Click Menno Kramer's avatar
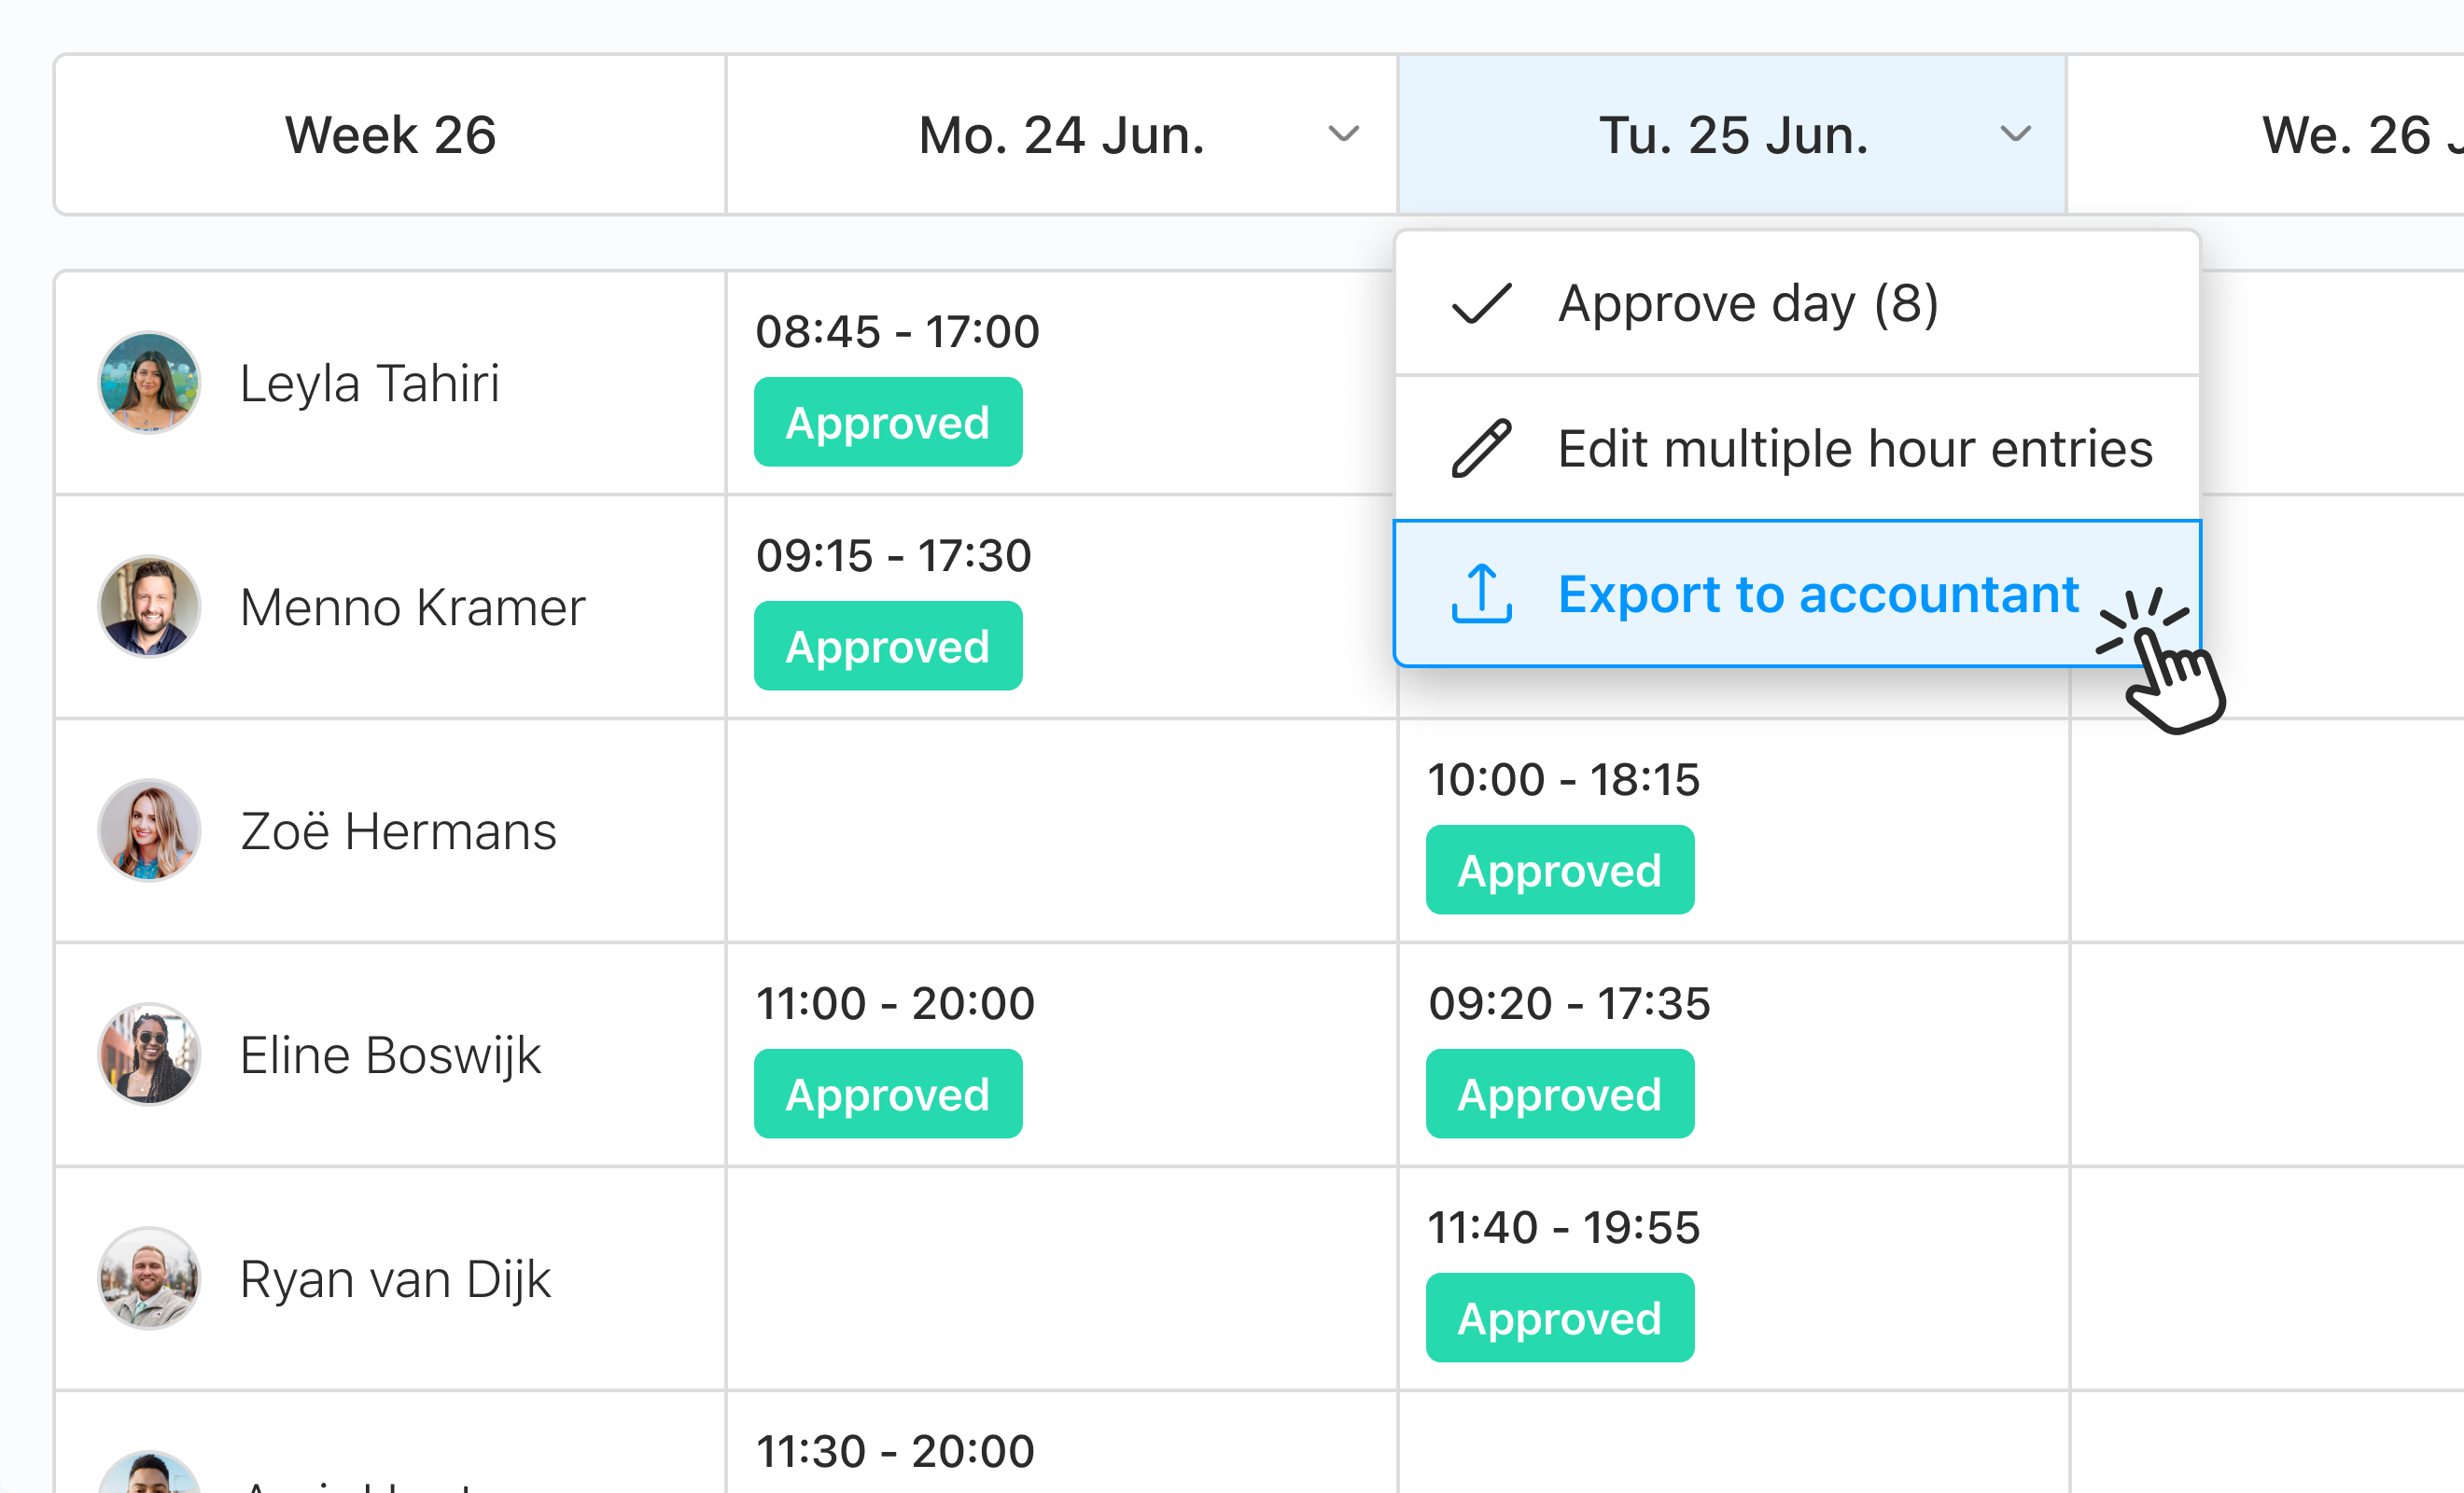 [148, 606]
